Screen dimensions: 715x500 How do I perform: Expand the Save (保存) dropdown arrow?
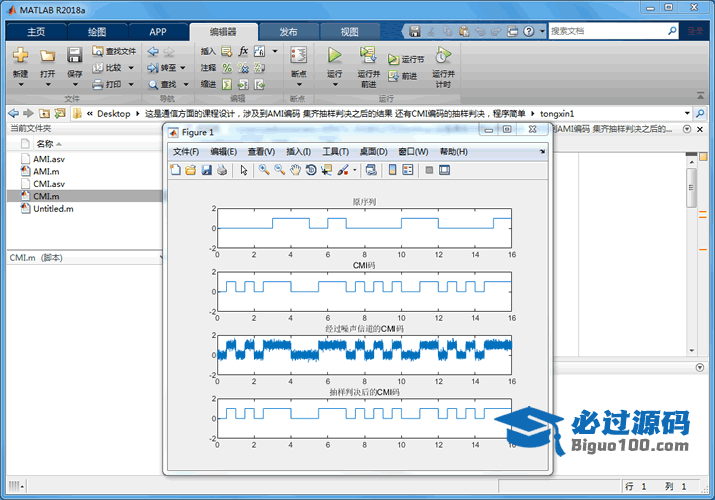(75, 84)
